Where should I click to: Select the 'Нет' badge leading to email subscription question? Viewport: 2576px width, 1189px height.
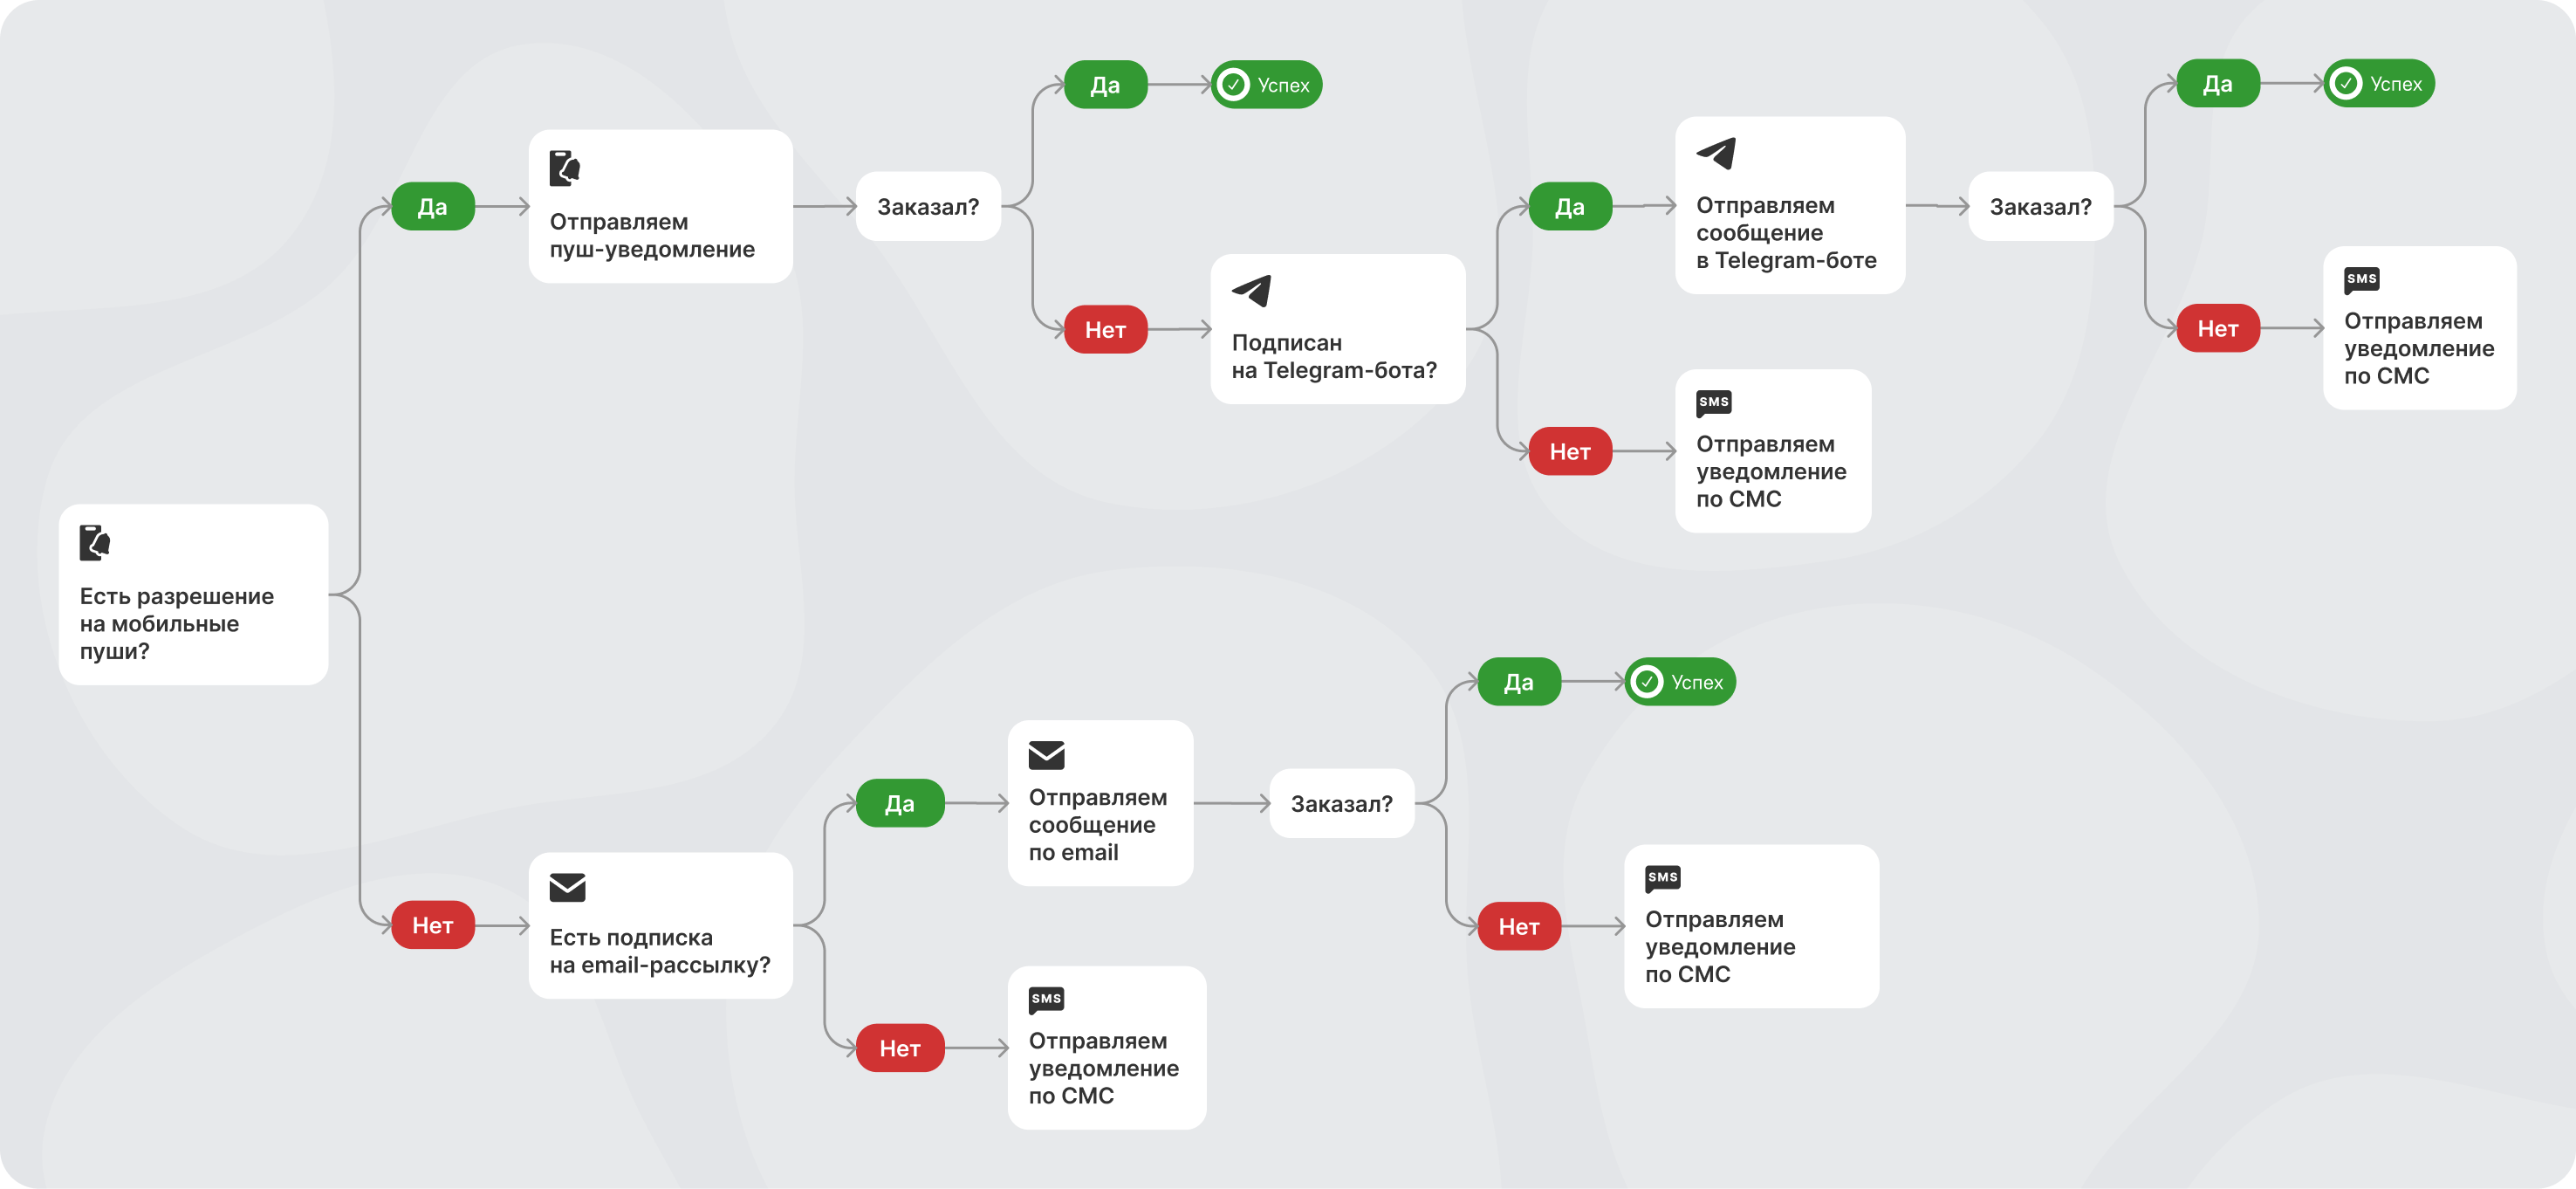pos(432,925)
